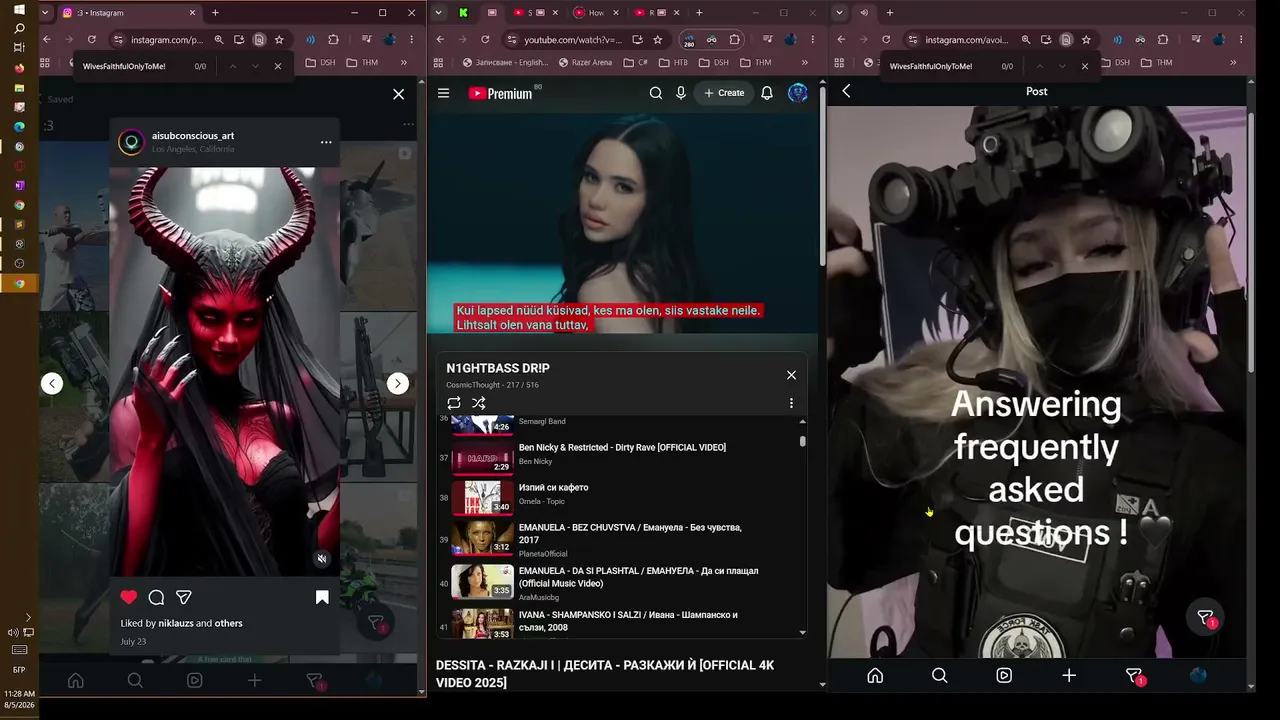Start YouTube voice search with the microphone
Image resolution: width=1280 pixels, height=720 pixels.
coord(681,93)
